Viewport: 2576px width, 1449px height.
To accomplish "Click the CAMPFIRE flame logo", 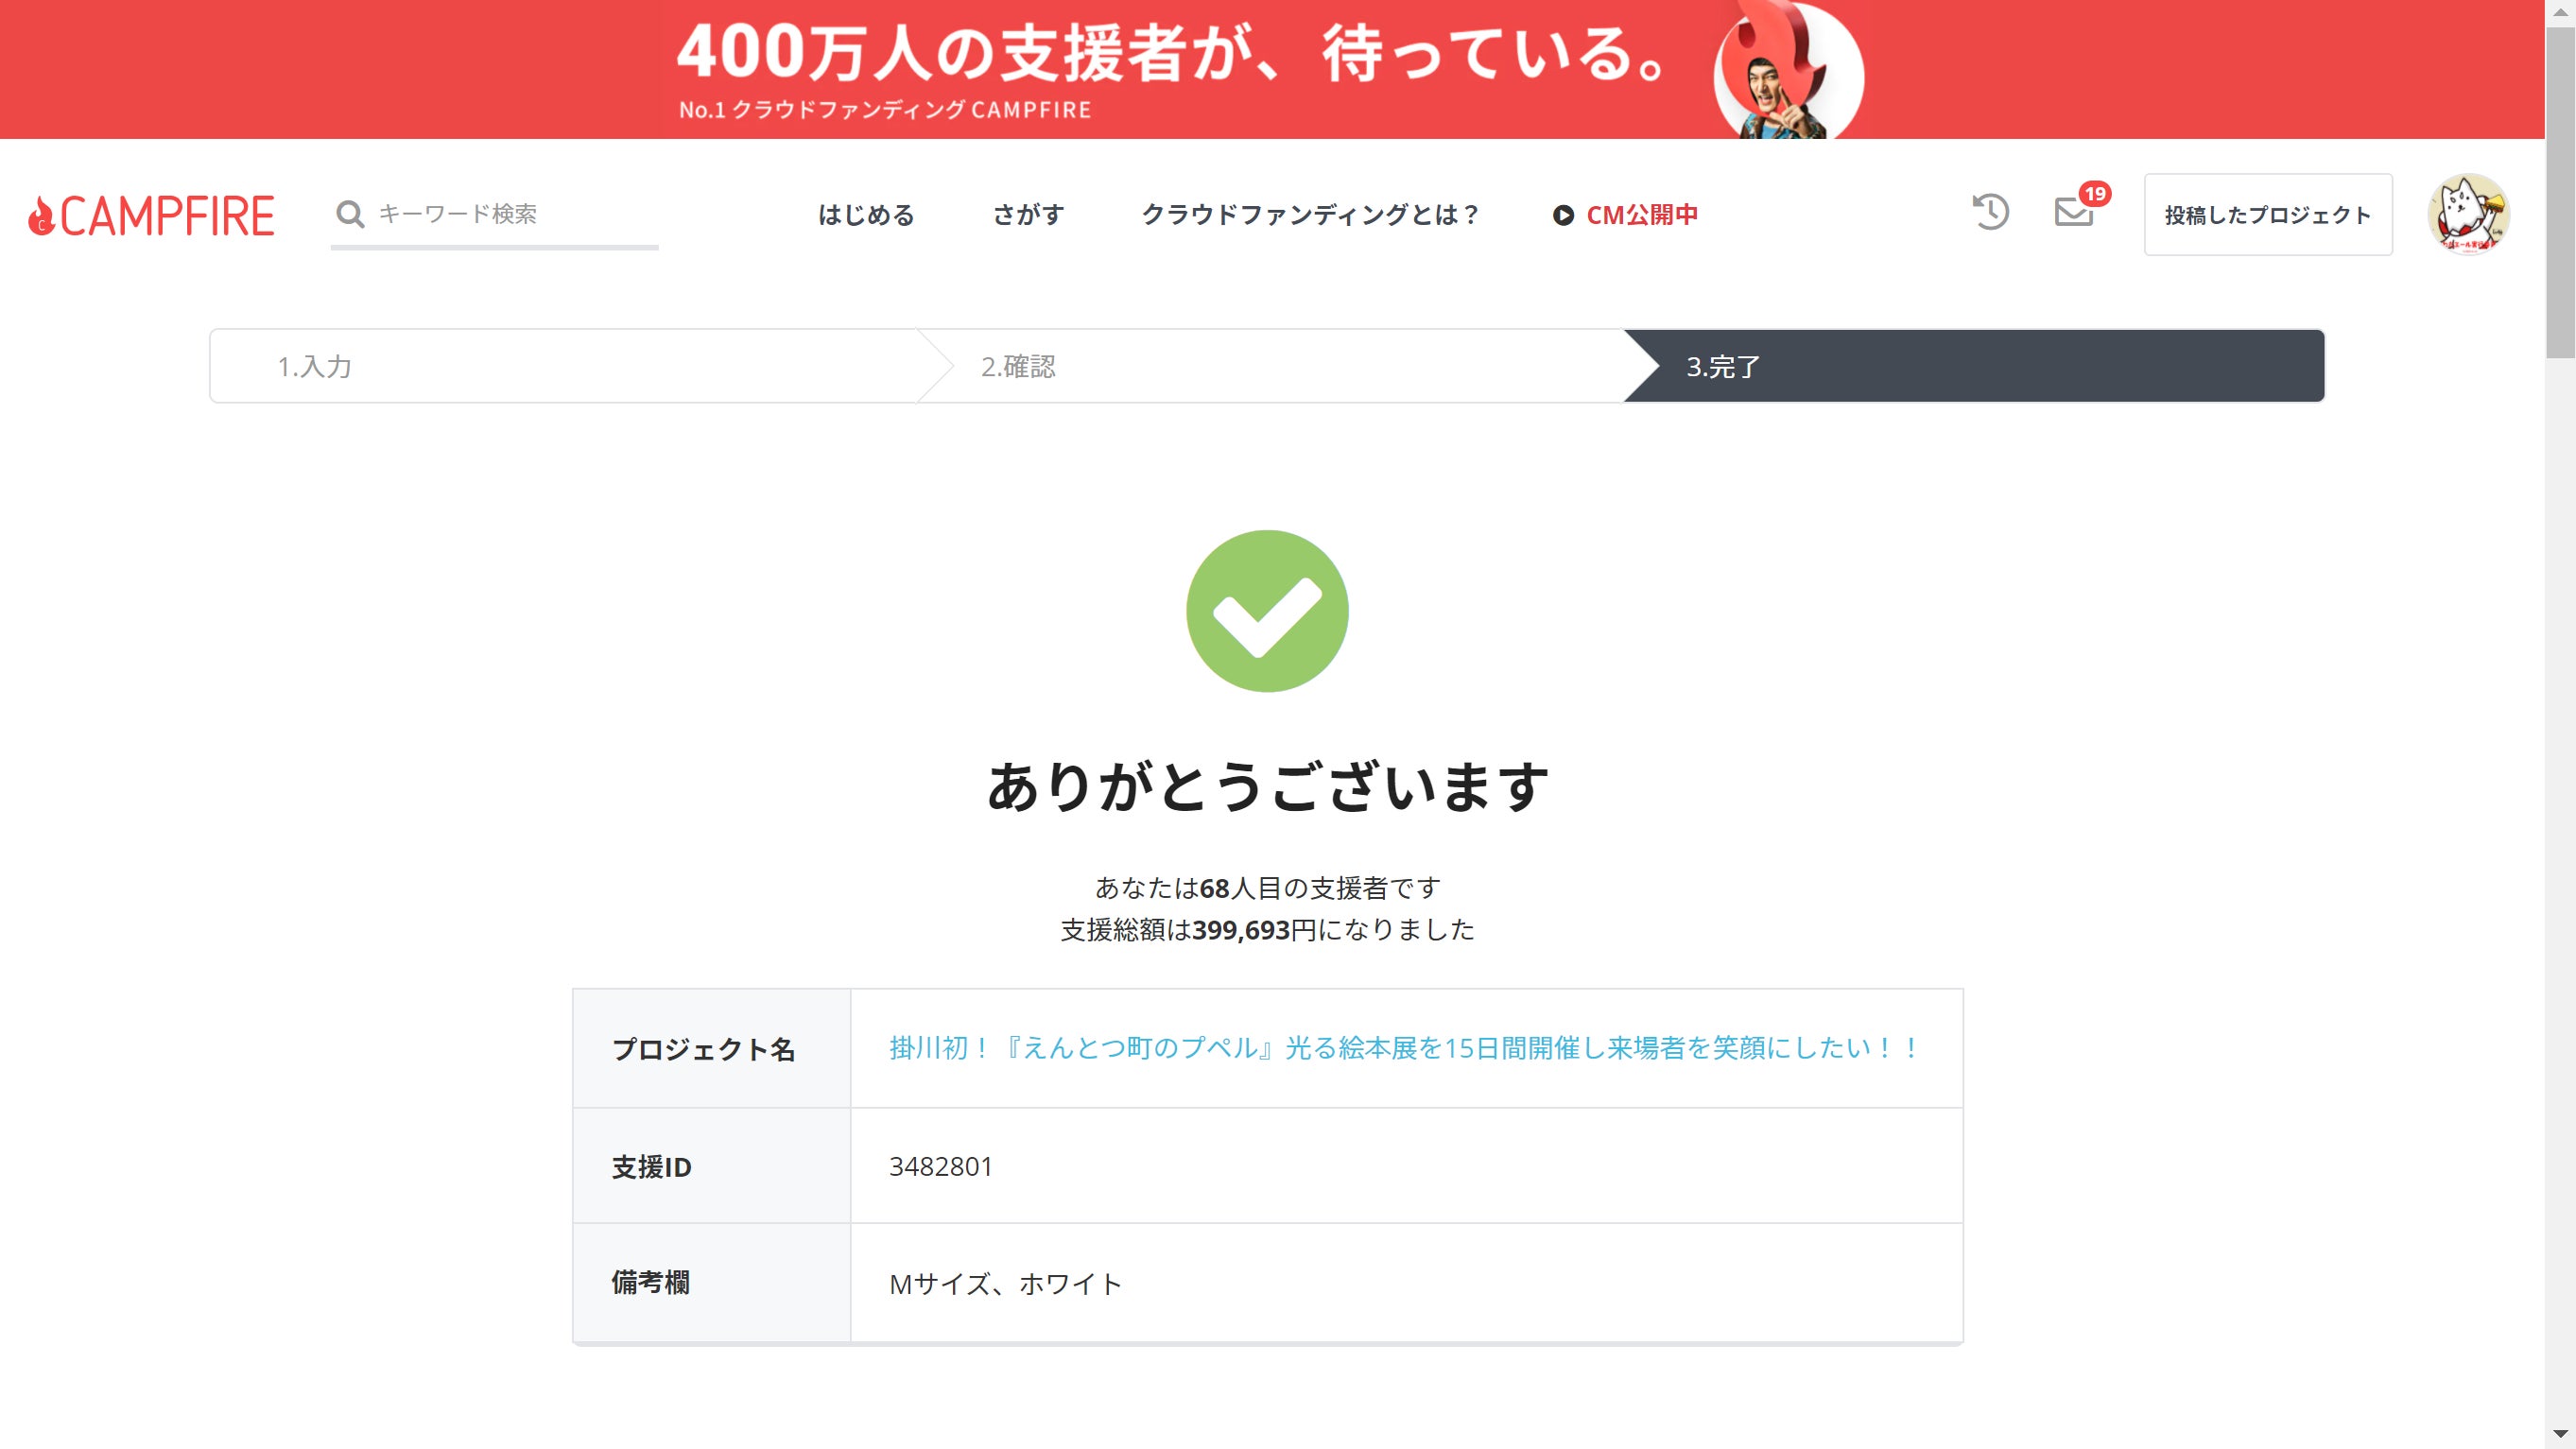I will [152, 216].
